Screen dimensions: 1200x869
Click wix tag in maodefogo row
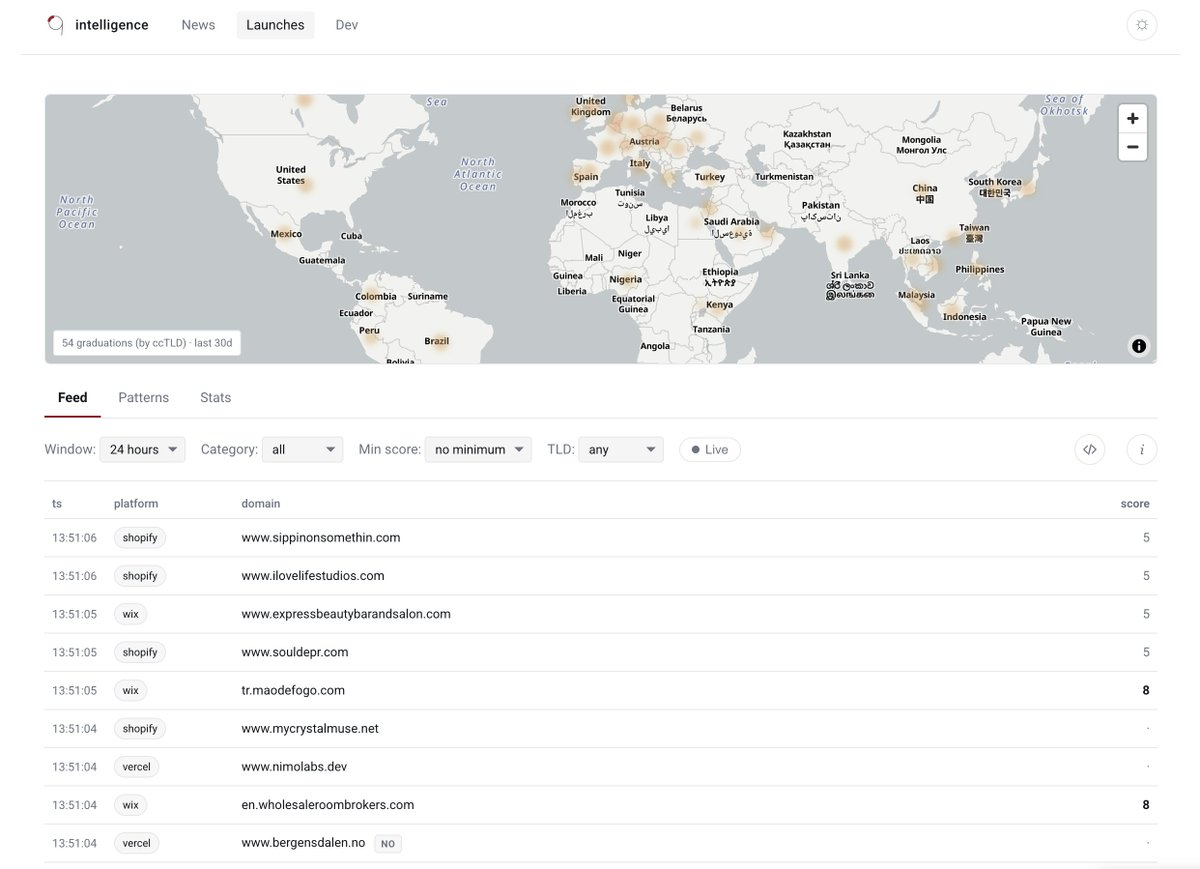tap(130, 690)
